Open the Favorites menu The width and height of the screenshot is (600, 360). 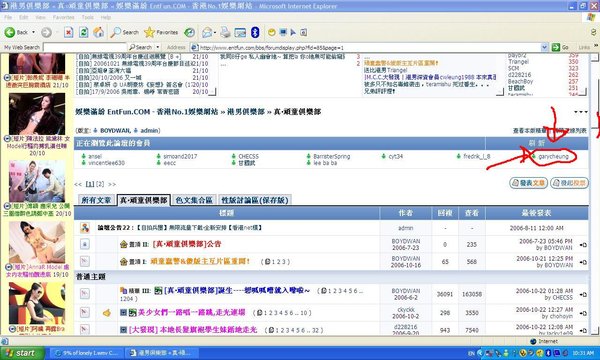click(x=64, y=17)
